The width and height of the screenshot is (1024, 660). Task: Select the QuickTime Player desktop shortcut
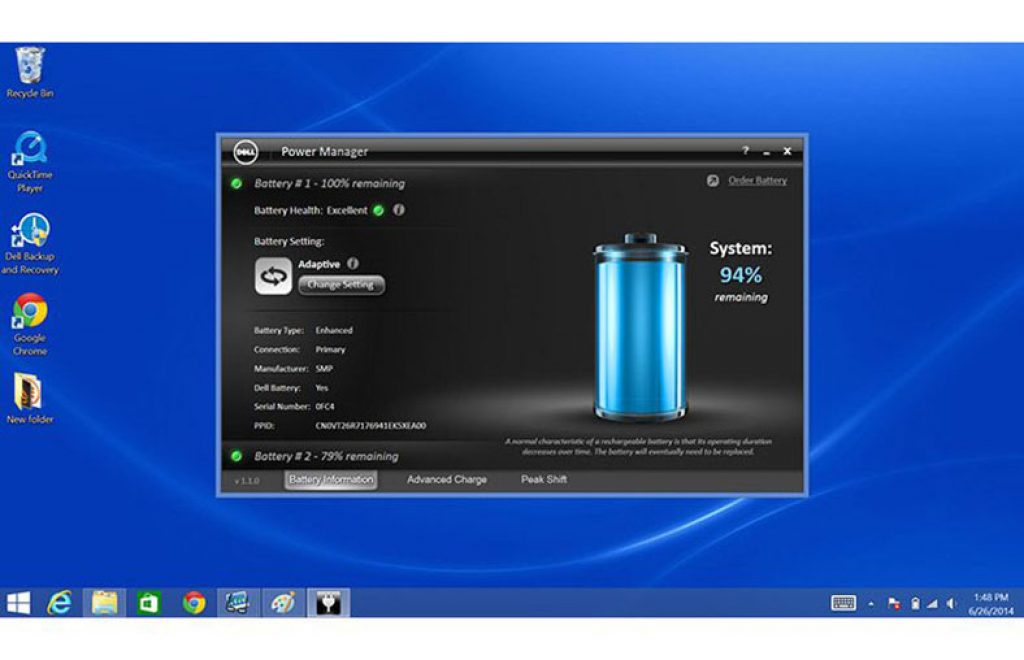tap(30, 163)
